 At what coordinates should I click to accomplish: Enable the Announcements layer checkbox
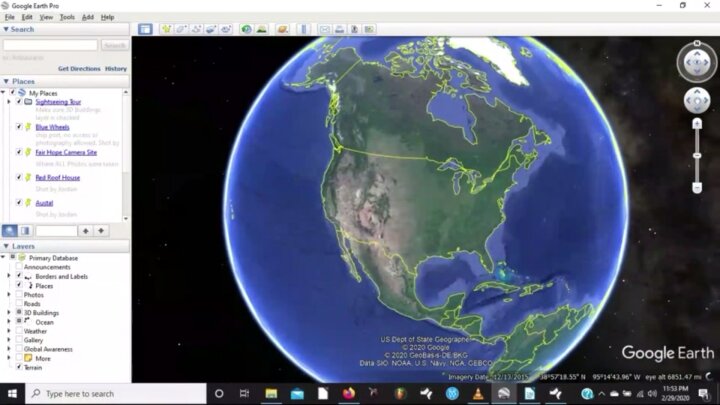click(19, 267)
